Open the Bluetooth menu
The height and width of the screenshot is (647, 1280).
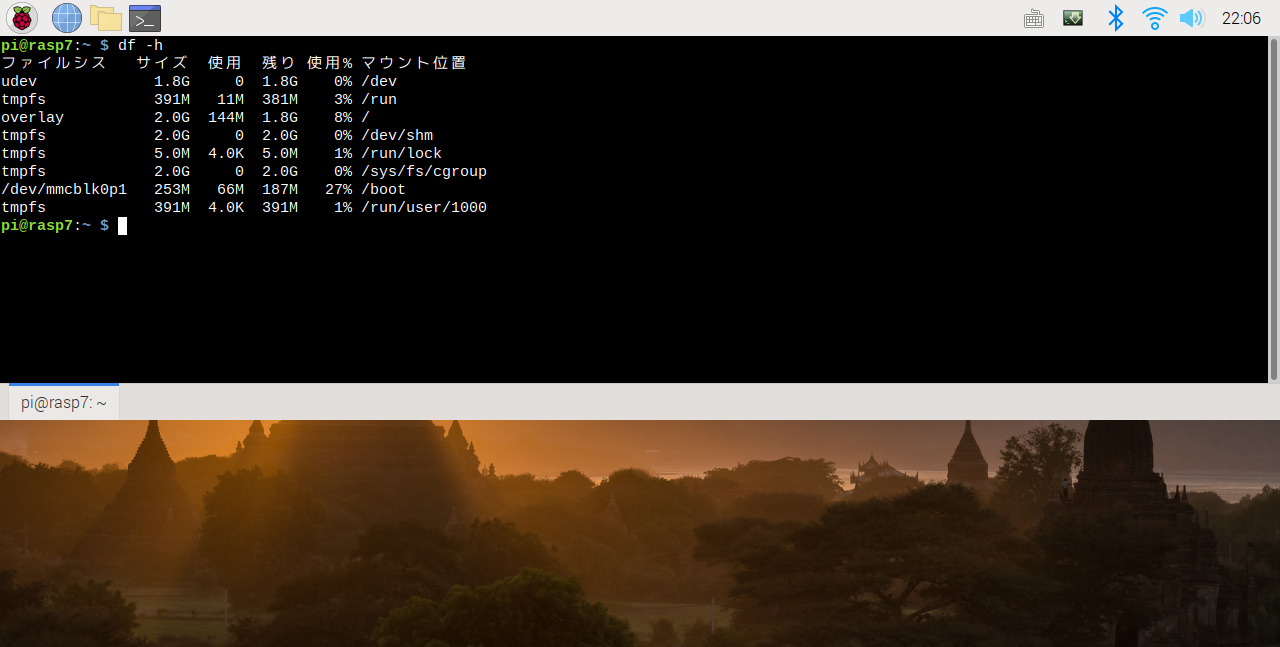point(1116,18)
